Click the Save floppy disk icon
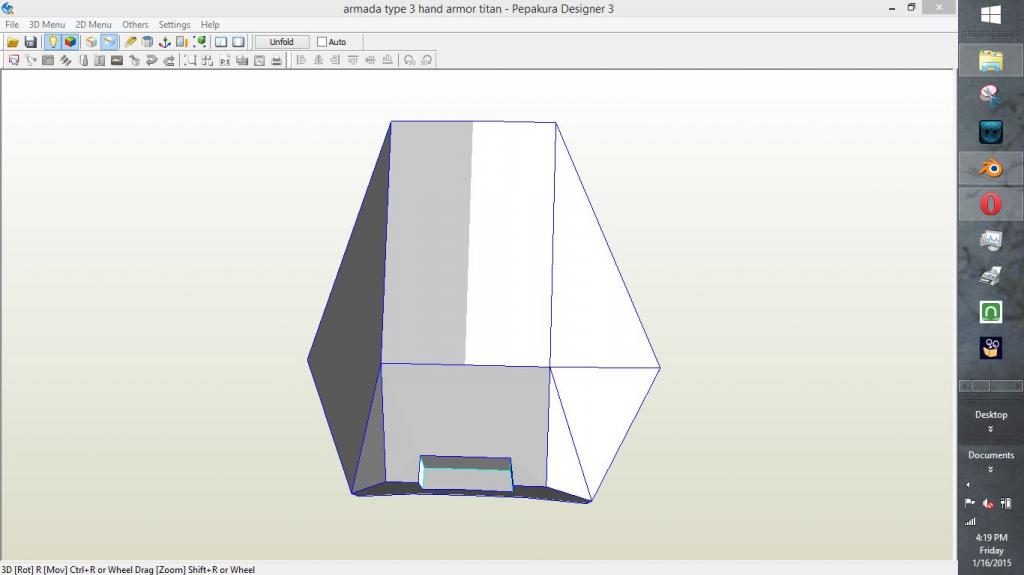The height and width of the screenshot is (575, 1024). click(x=30, y=42)
